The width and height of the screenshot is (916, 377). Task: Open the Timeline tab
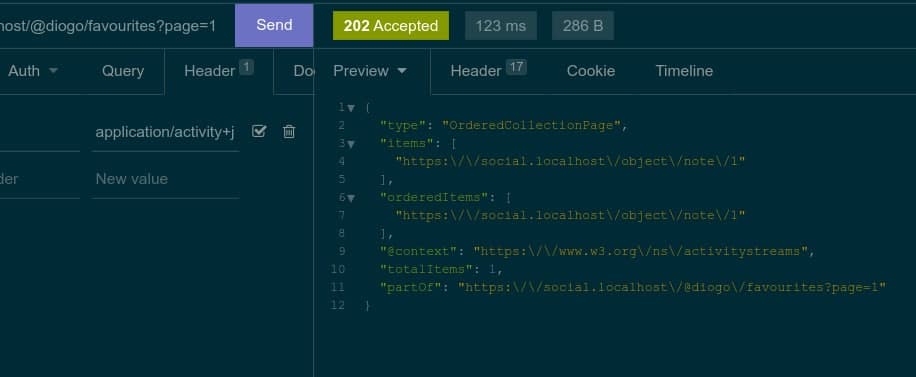click(684, 71)
